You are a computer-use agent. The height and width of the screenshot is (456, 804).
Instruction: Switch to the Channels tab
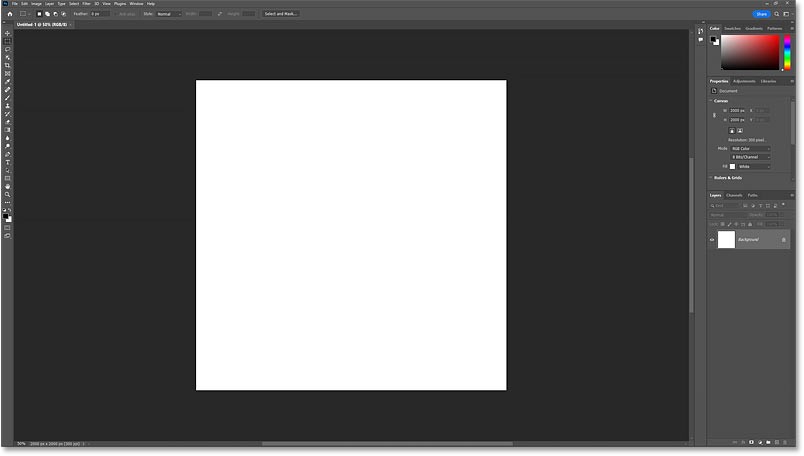coord(734,195)
